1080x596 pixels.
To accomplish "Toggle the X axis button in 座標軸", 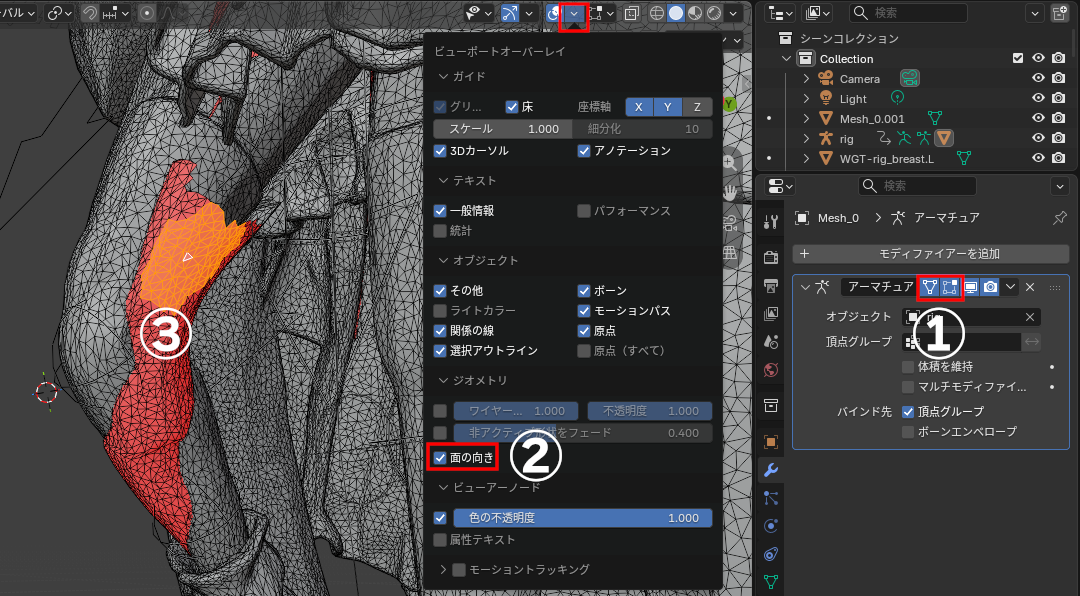I will [x=638, y=107].
